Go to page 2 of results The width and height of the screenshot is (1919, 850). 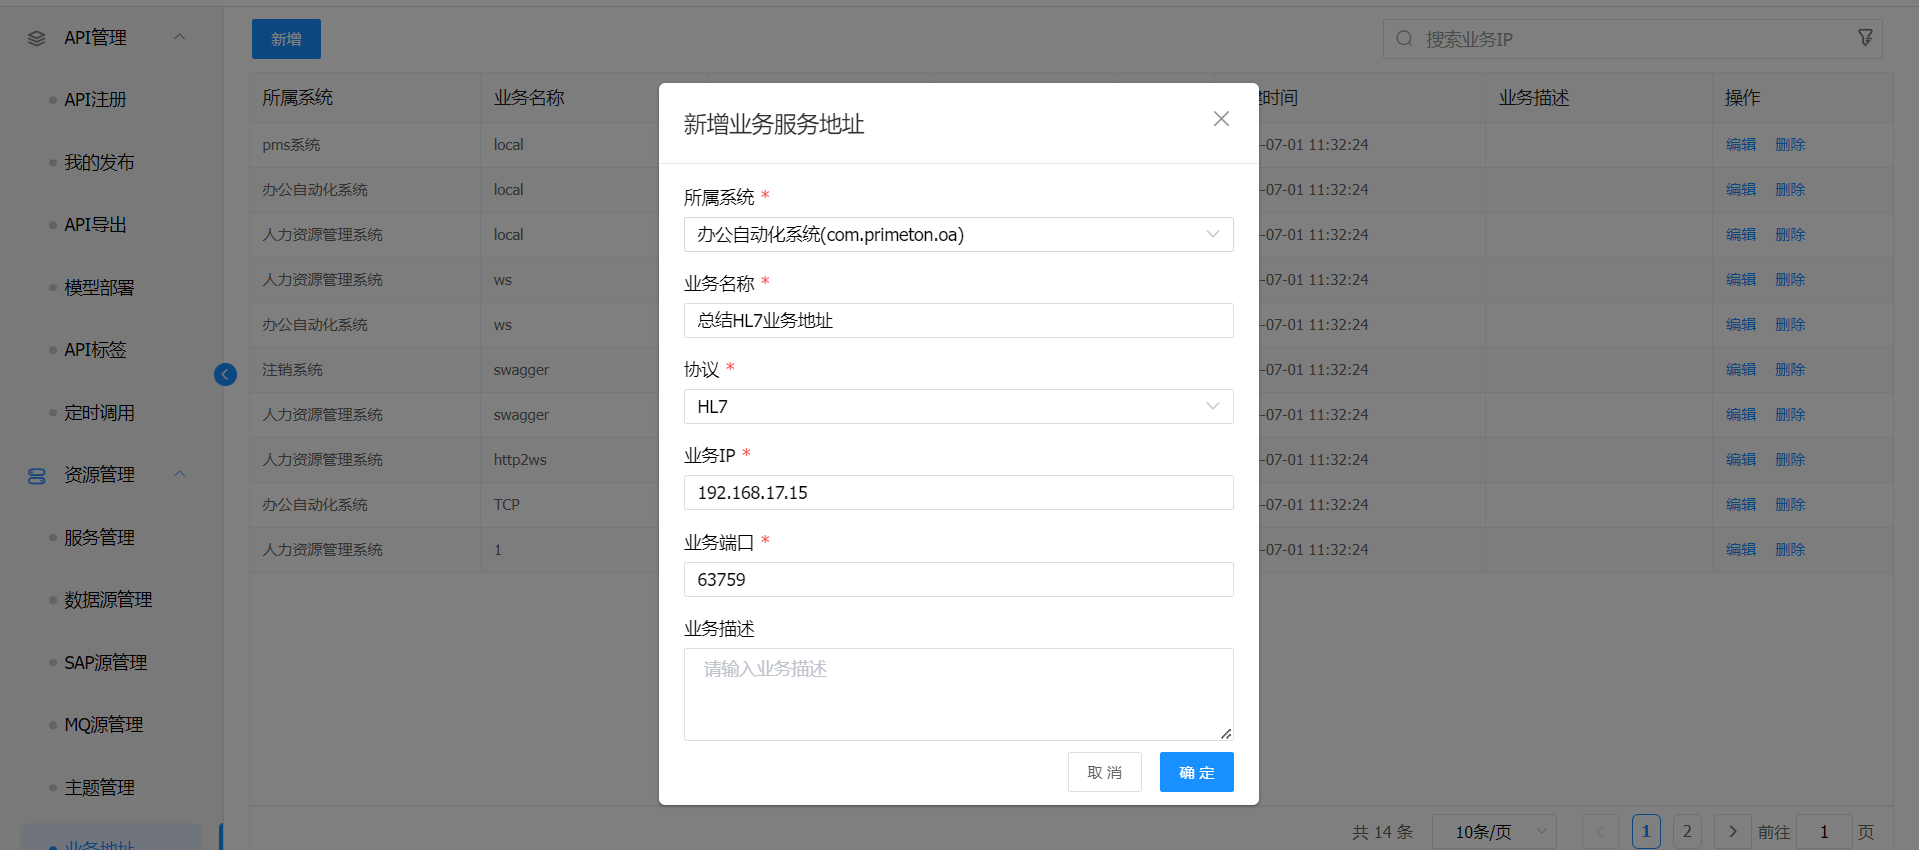pos(1687,831)
